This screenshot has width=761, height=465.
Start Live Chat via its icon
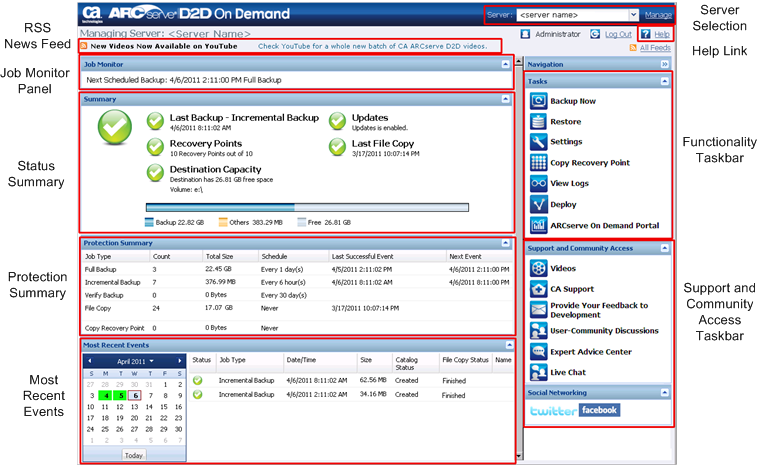click(538, 372)
